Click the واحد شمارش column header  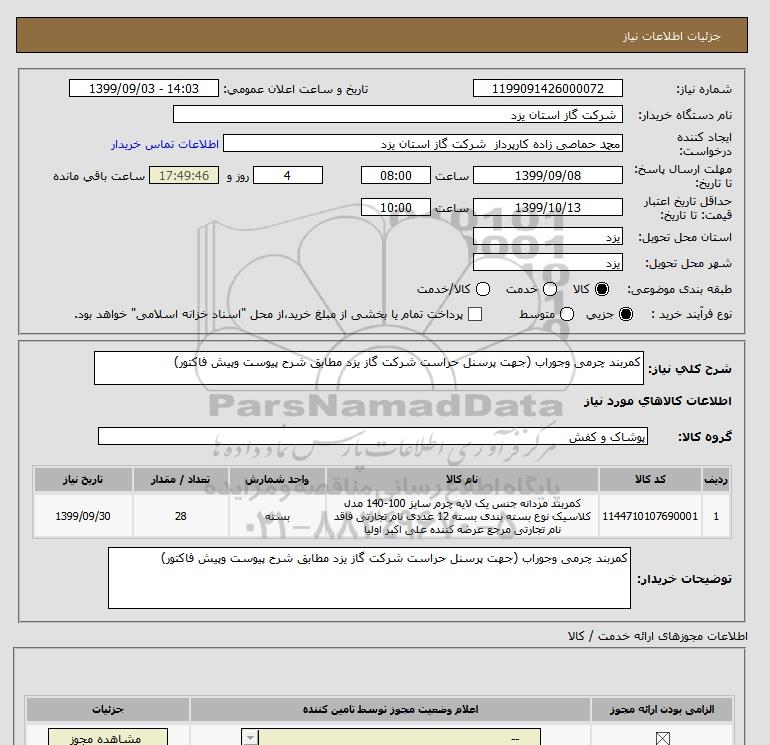pos(277,479)
